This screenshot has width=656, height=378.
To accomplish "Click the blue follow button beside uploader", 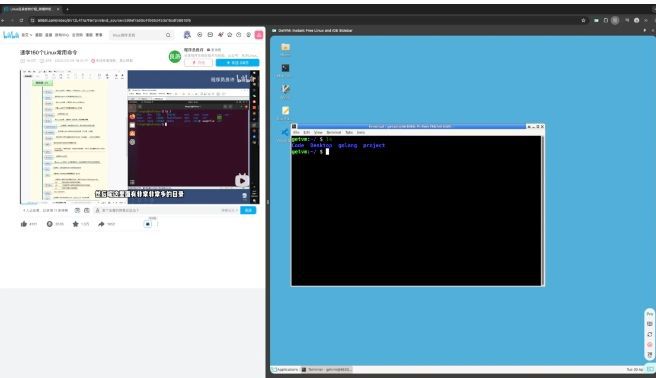I will [237, 63].
